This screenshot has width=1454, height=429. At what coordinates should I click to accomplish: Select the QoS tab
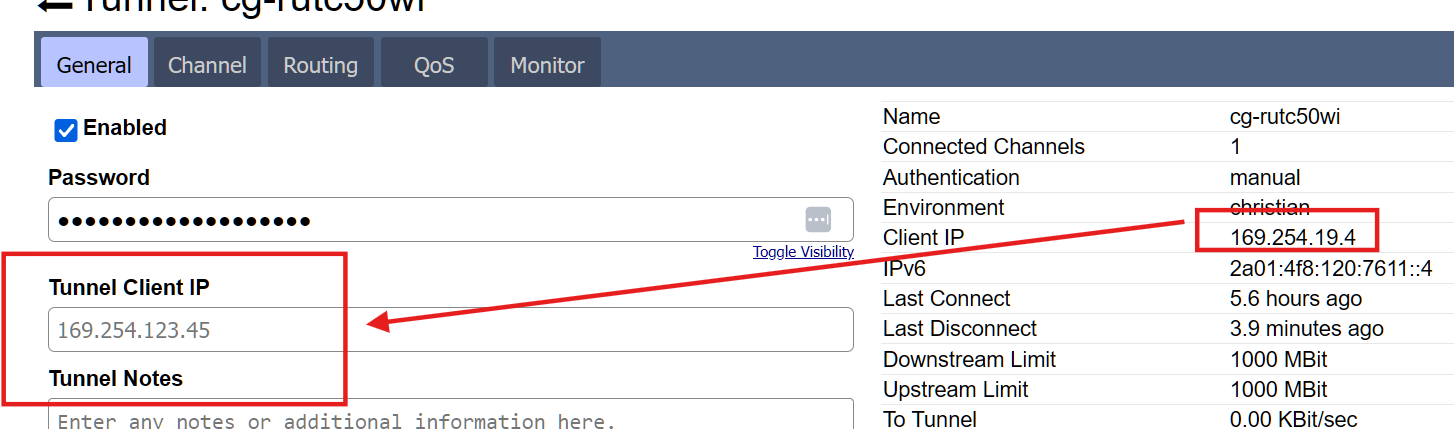point(434,65)
